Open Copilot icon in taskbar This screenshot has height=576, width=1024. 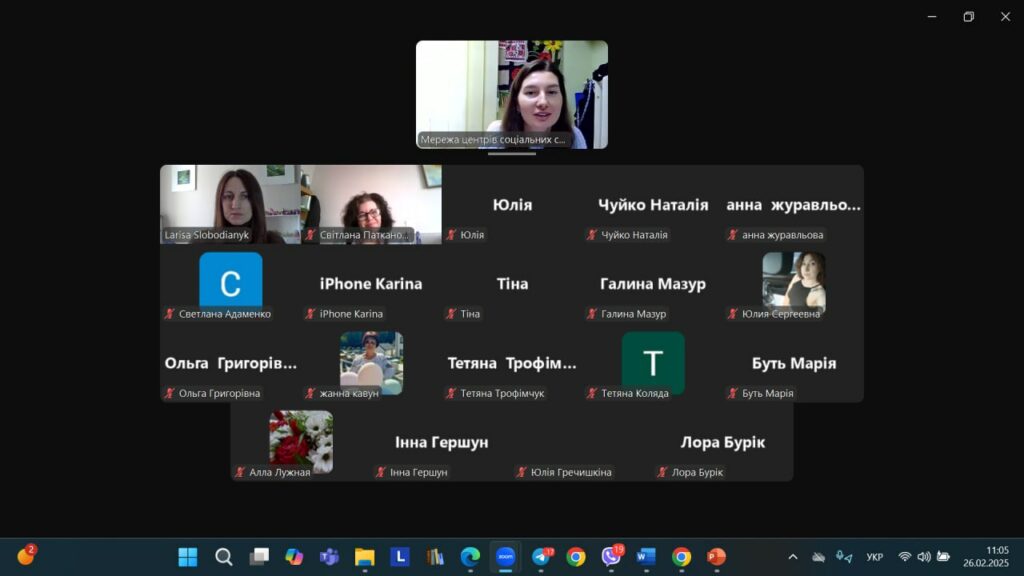pos(294,557)
